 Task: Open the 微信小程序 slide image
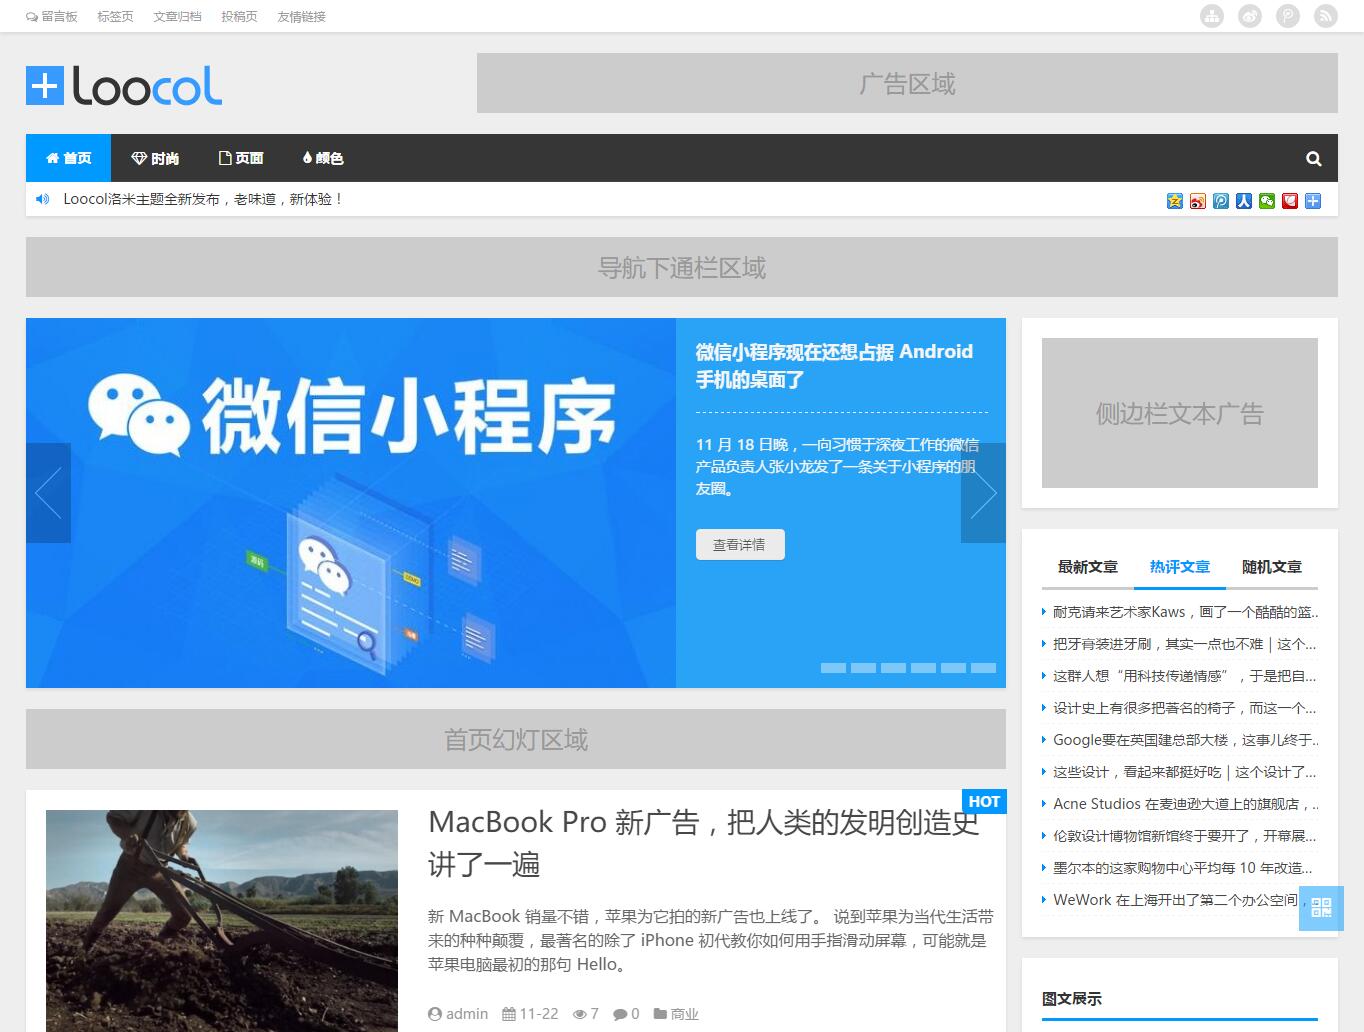(x=351, y=503)
